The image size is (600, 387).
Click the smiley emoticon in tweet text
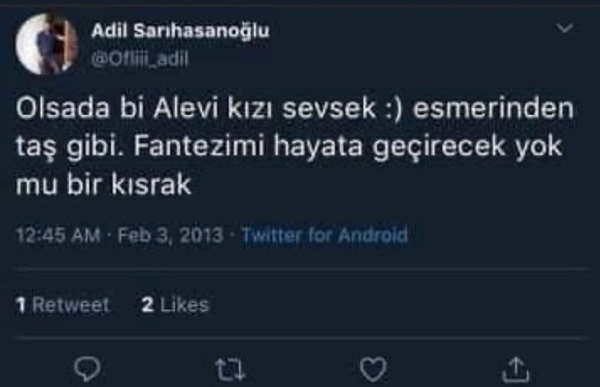coord(394,109)
